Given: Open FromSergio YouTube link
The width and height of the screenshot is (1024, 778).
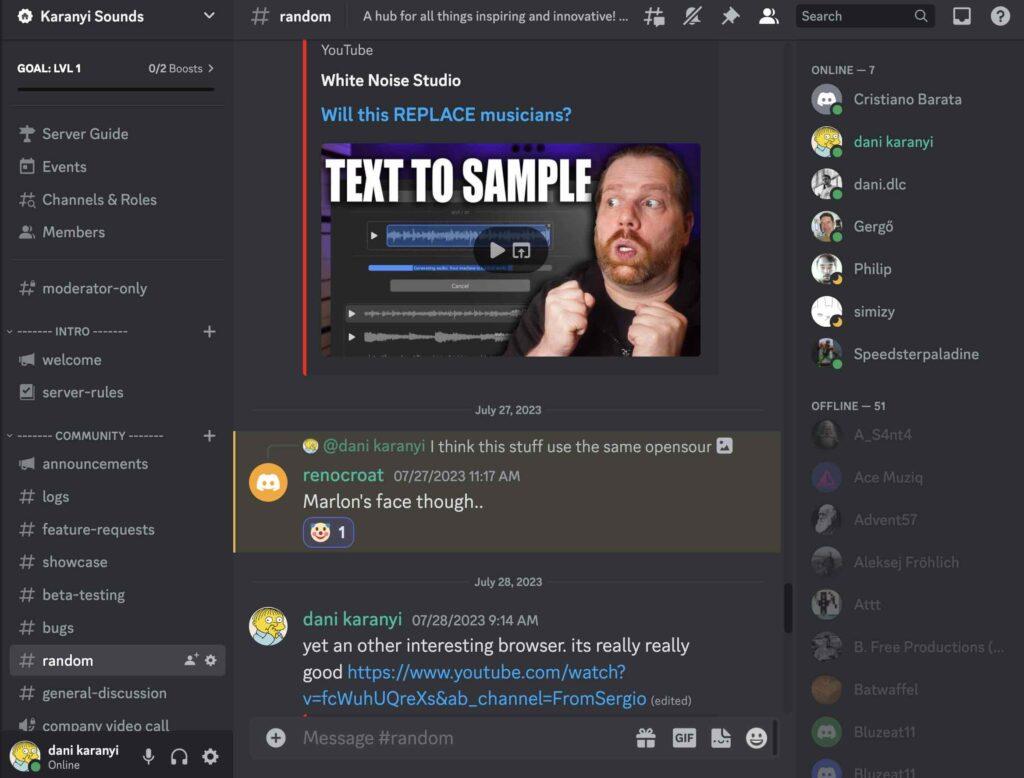Looking at the screenshot, I should coord(474,685).
